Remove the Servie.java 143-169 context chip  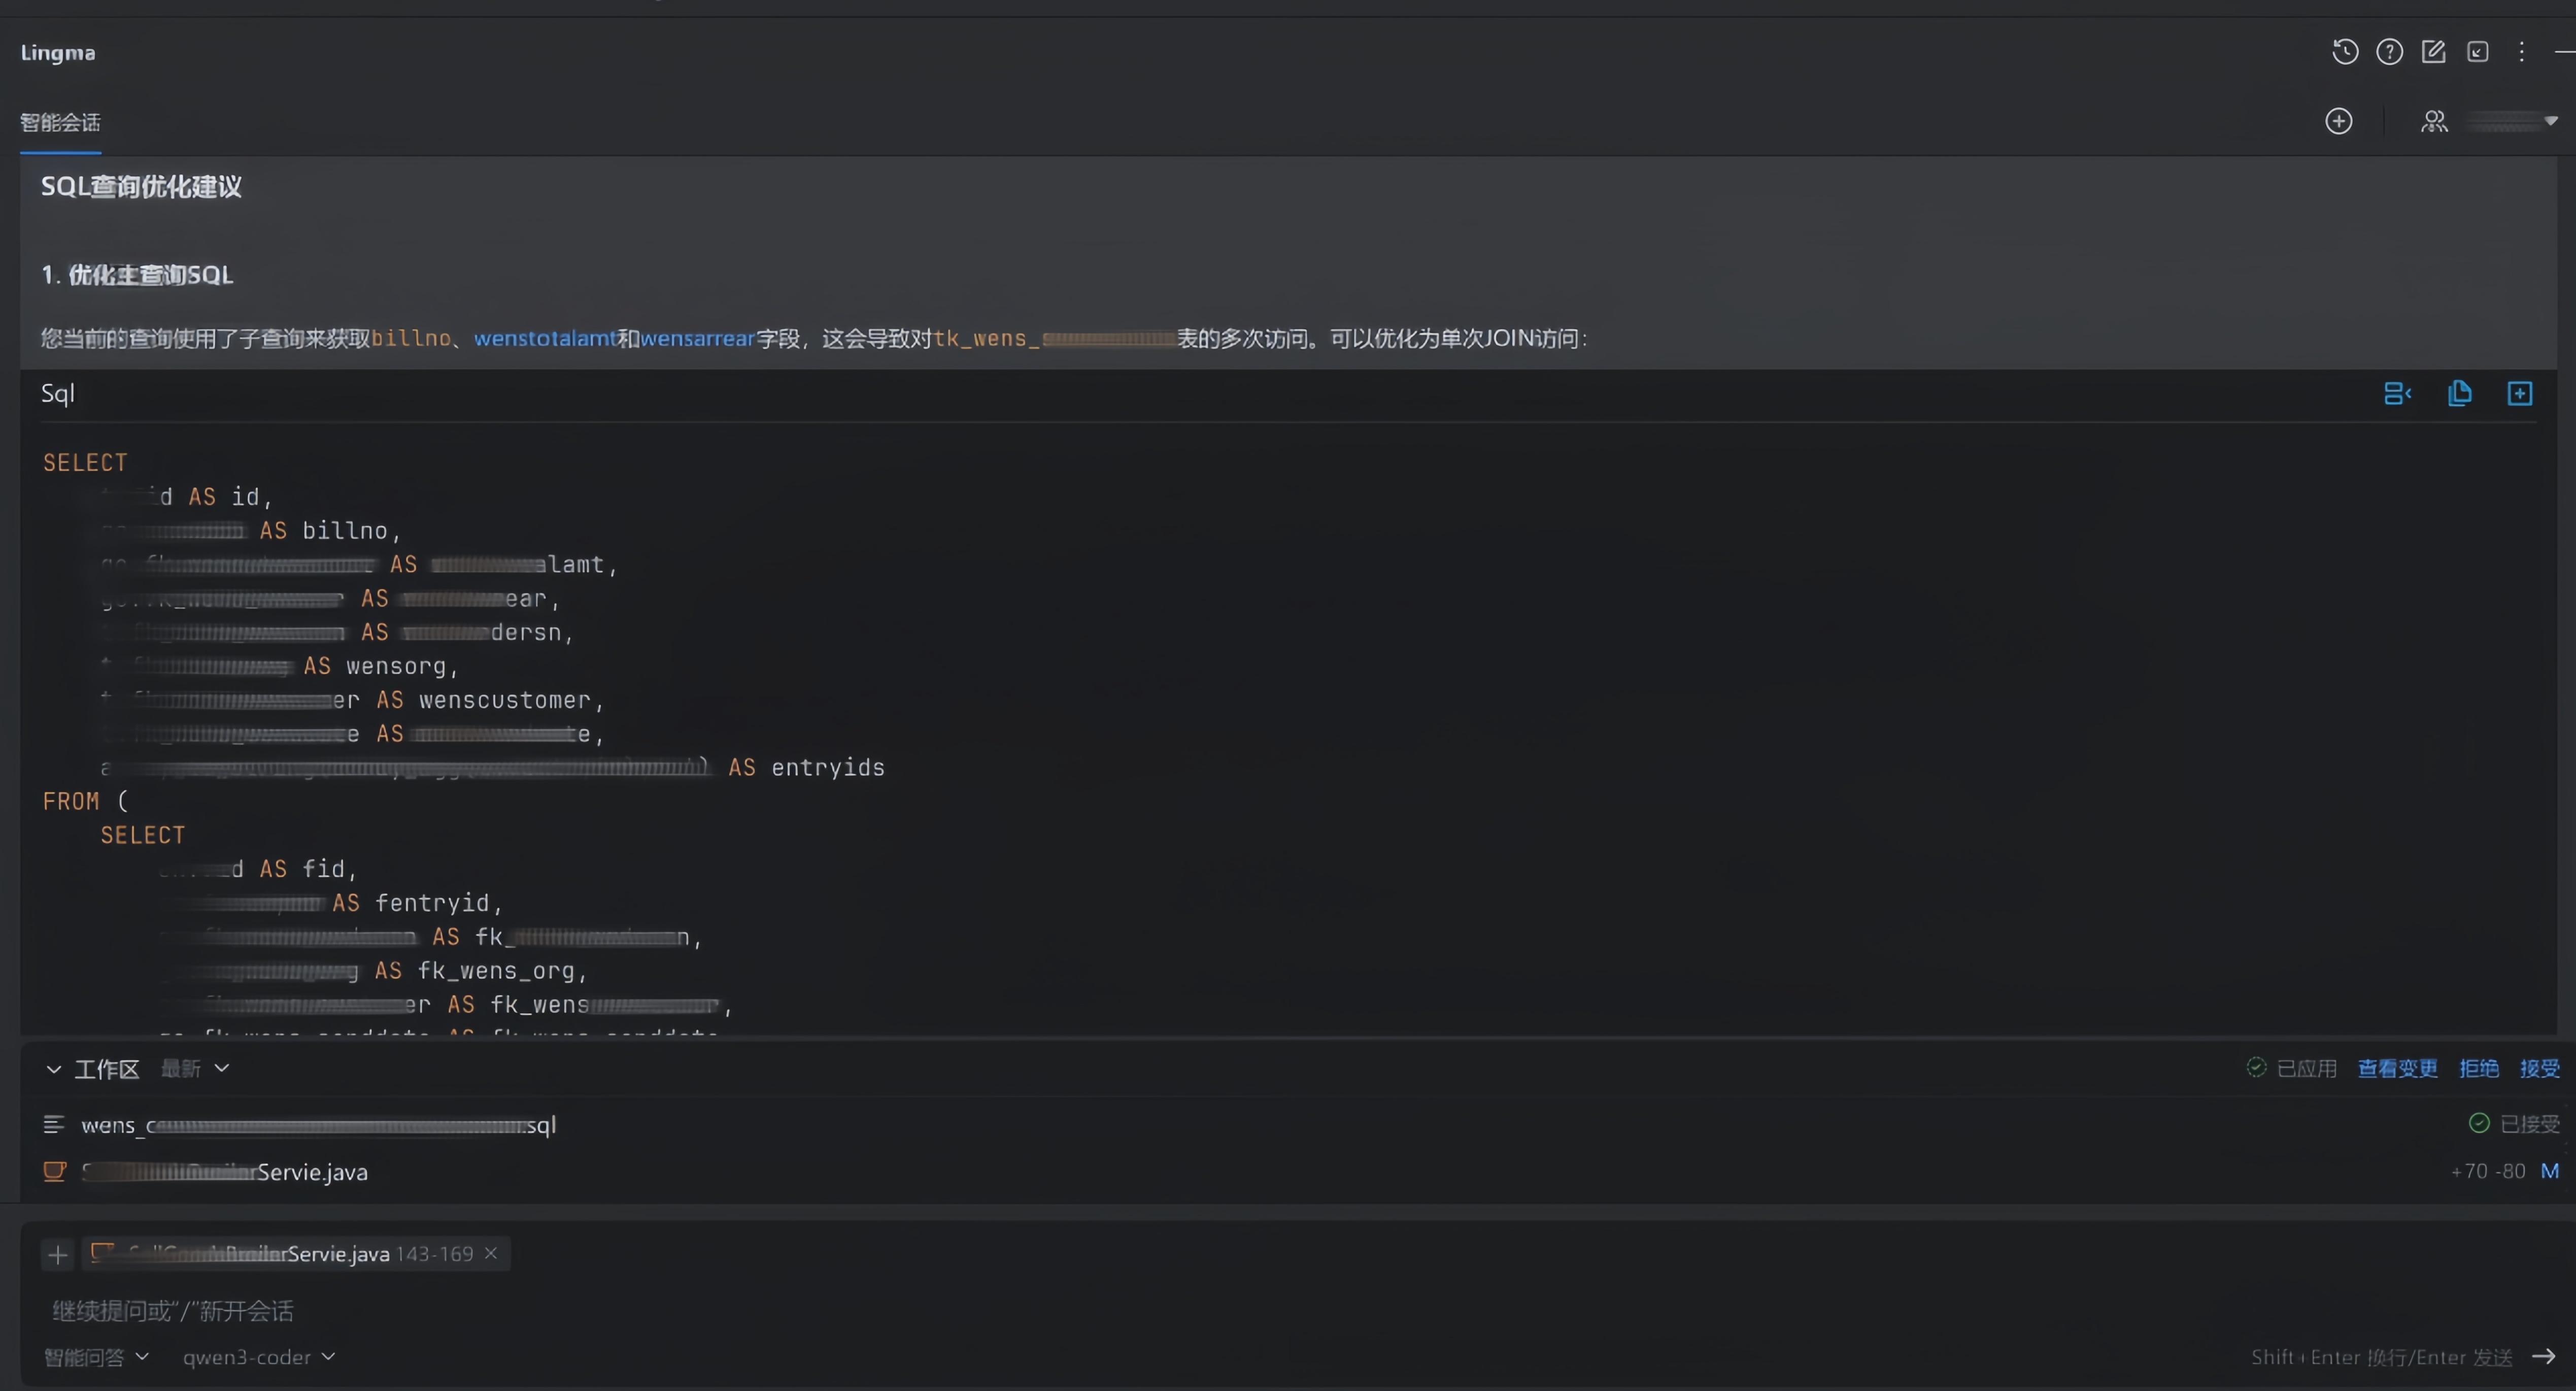[x=491, y=1253]
